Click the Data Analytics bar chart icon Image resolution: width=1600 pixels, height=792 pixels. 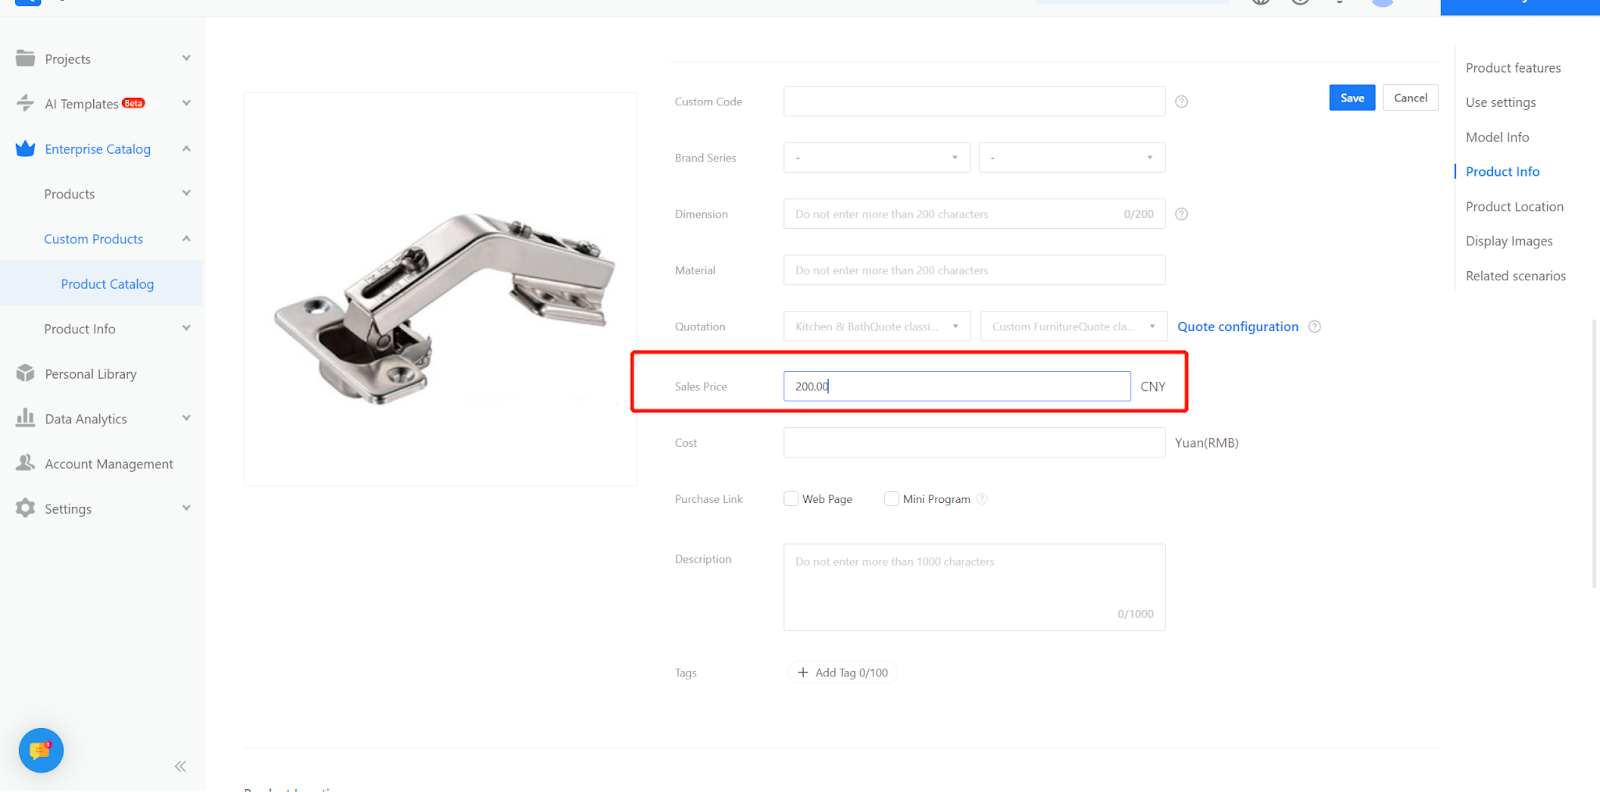pos(25,418)
